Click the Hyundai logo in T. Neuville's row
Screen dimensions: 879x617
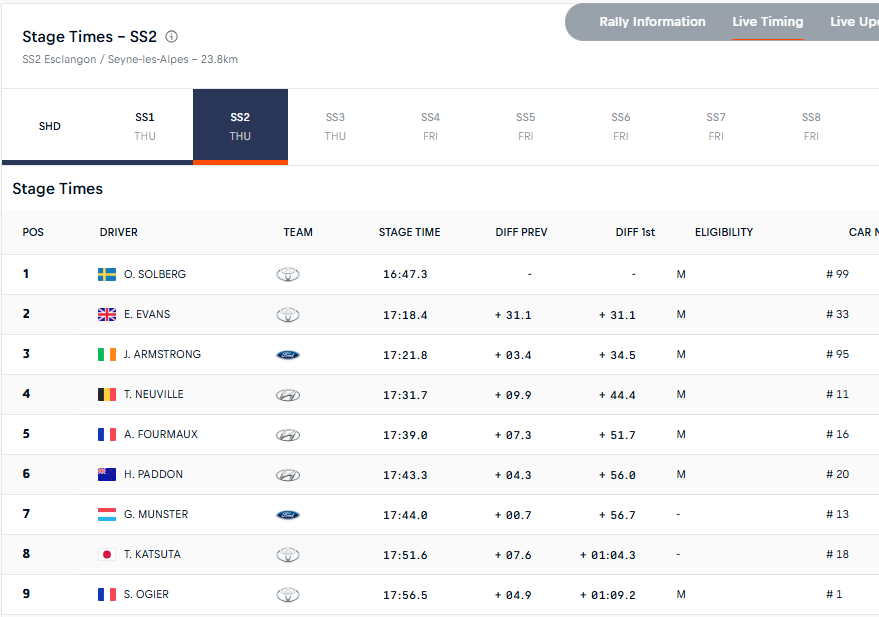[288, 394]
